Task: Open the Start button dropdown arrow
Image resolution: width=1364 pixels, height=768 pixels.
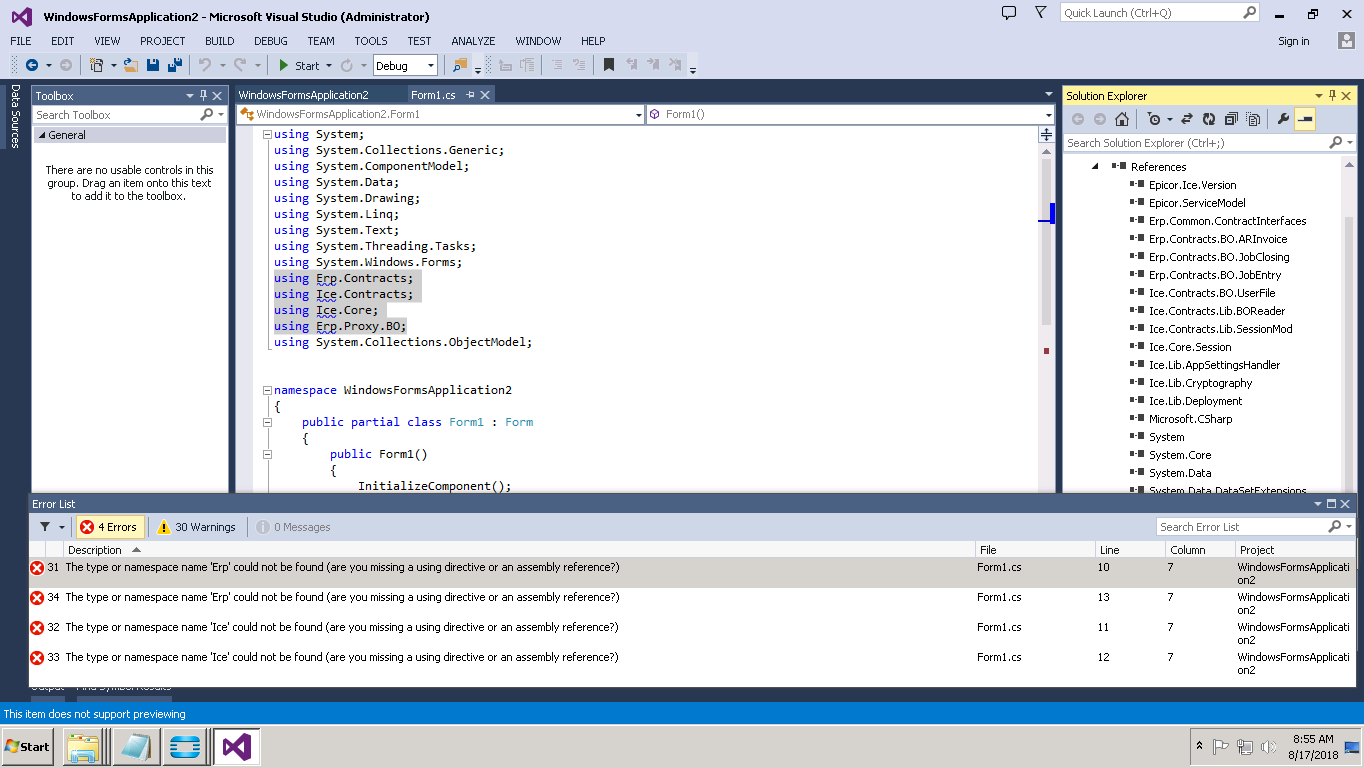Action: pos(328,66)
